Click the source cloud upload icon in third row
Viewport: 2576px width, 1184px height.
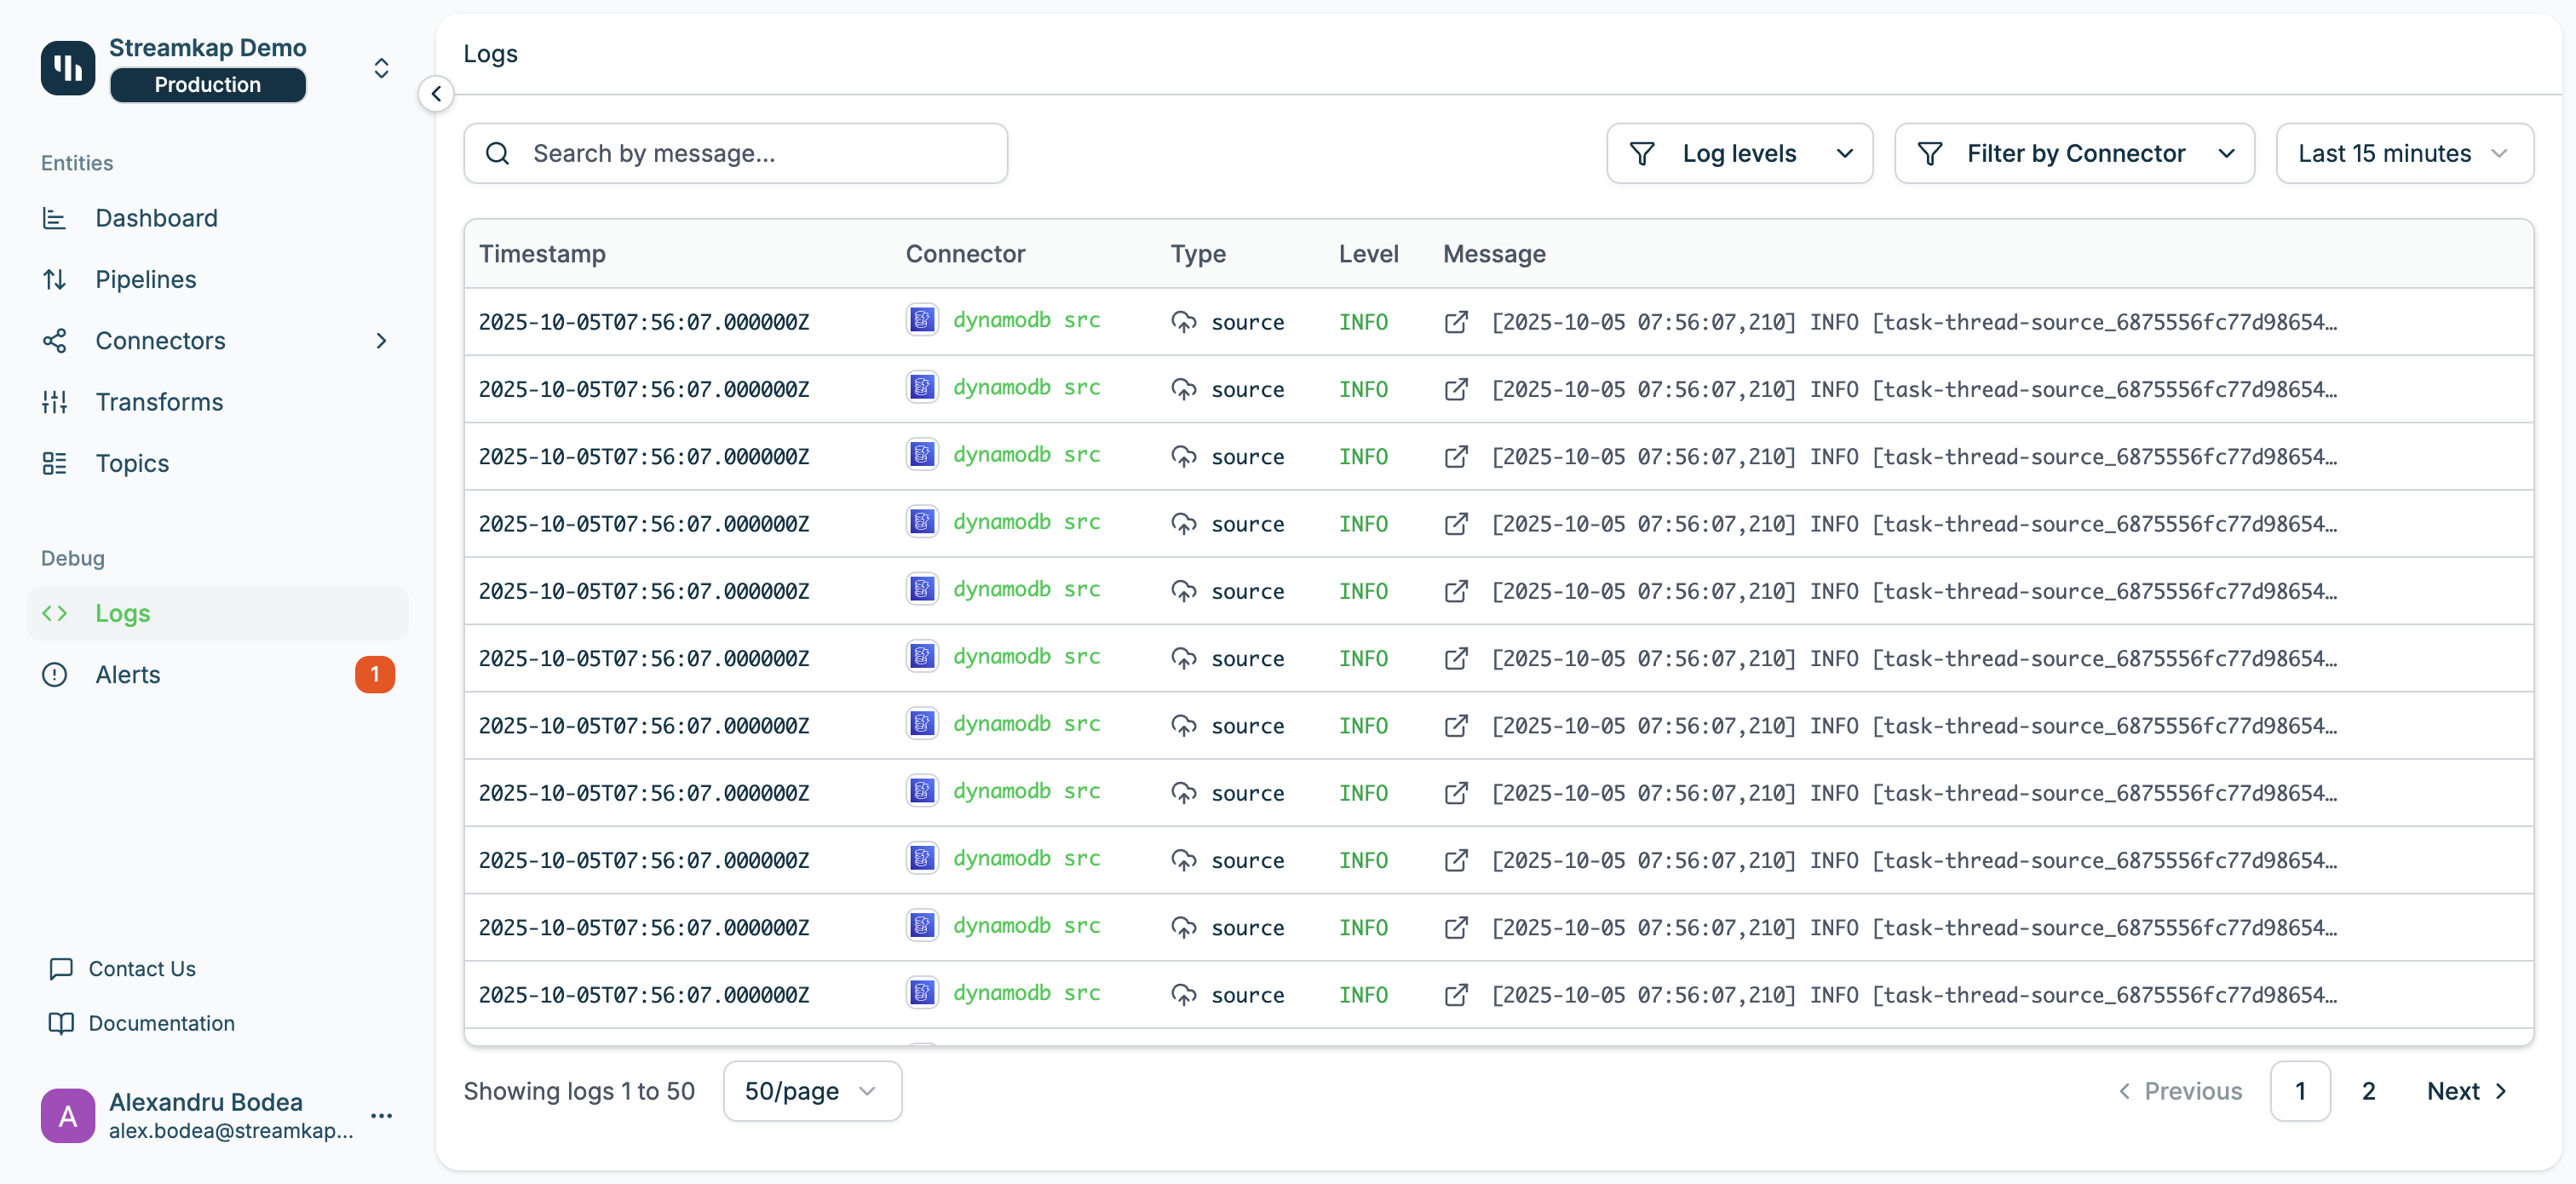[1184, 456]
